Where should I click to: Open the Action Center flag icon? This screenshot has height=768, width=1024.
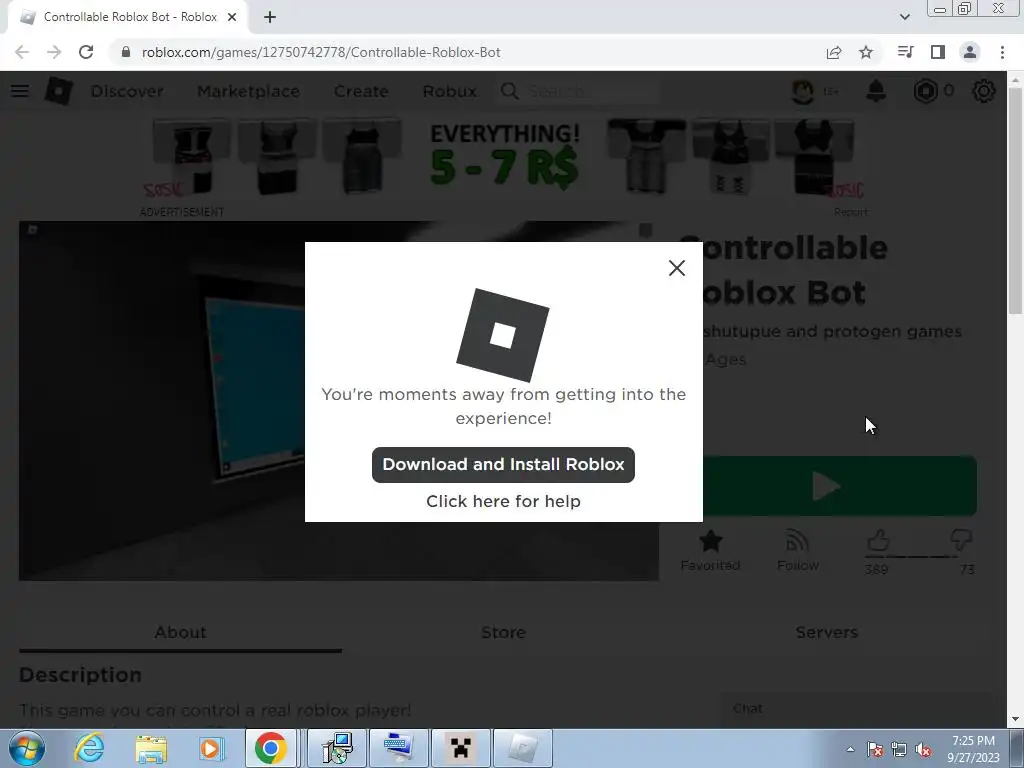pyautogui.click(x=875, y=749)
